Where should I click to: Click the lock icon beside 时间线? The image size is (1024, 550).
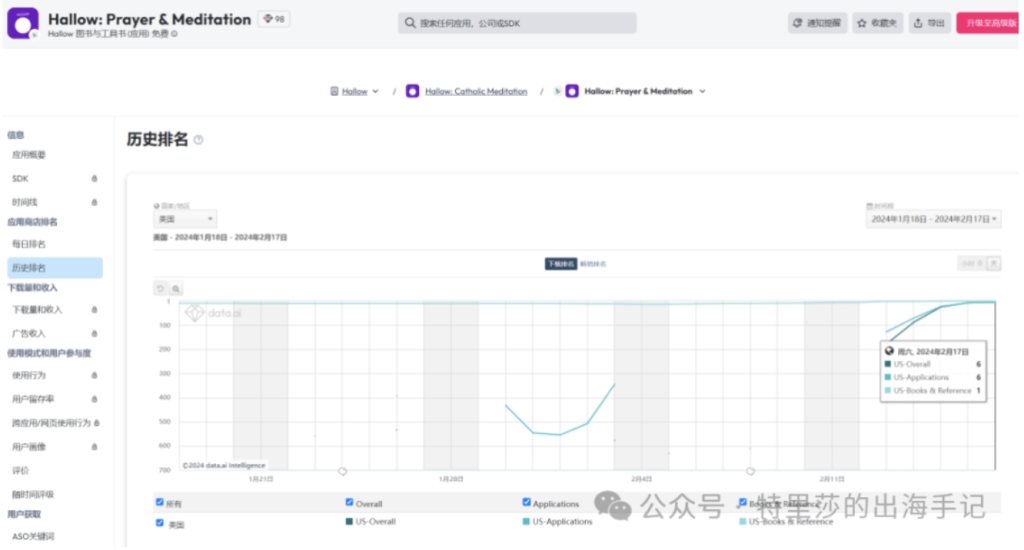[95, 202]
